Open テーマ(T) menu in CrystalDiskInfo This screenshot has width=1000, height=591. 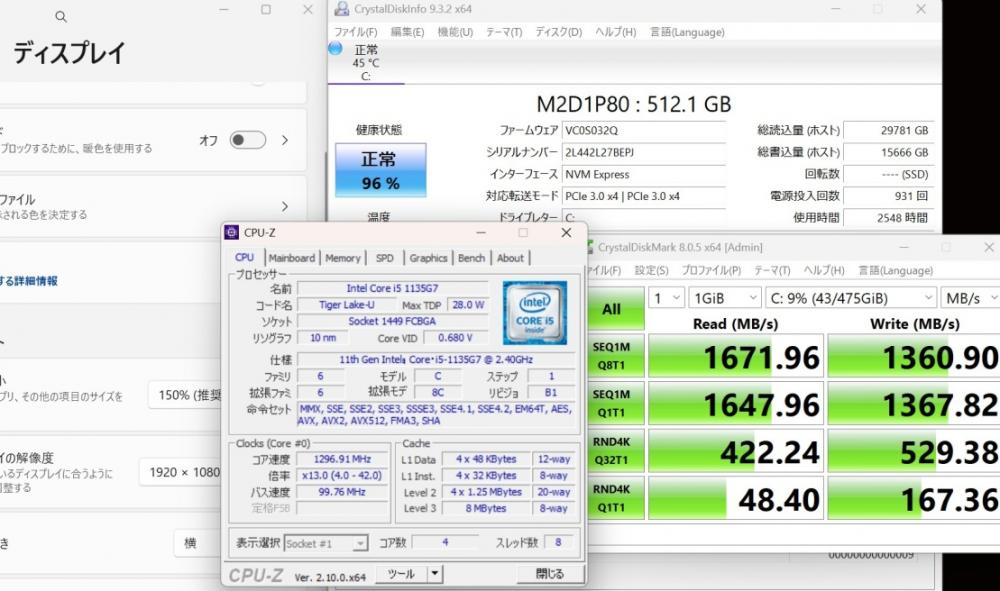504,32
